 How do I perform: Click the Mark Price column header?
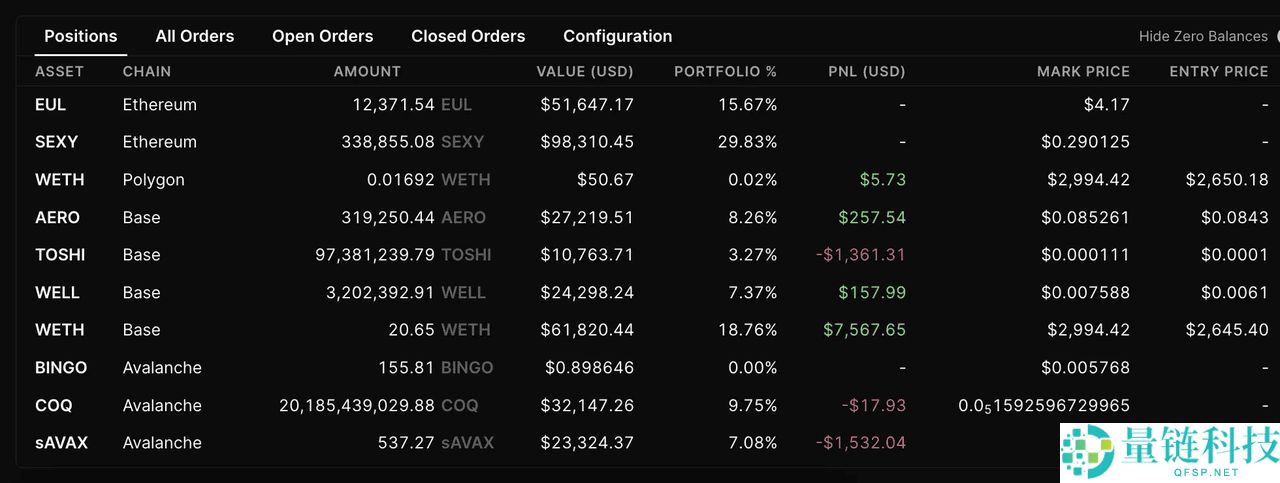tap(1083, 72)
